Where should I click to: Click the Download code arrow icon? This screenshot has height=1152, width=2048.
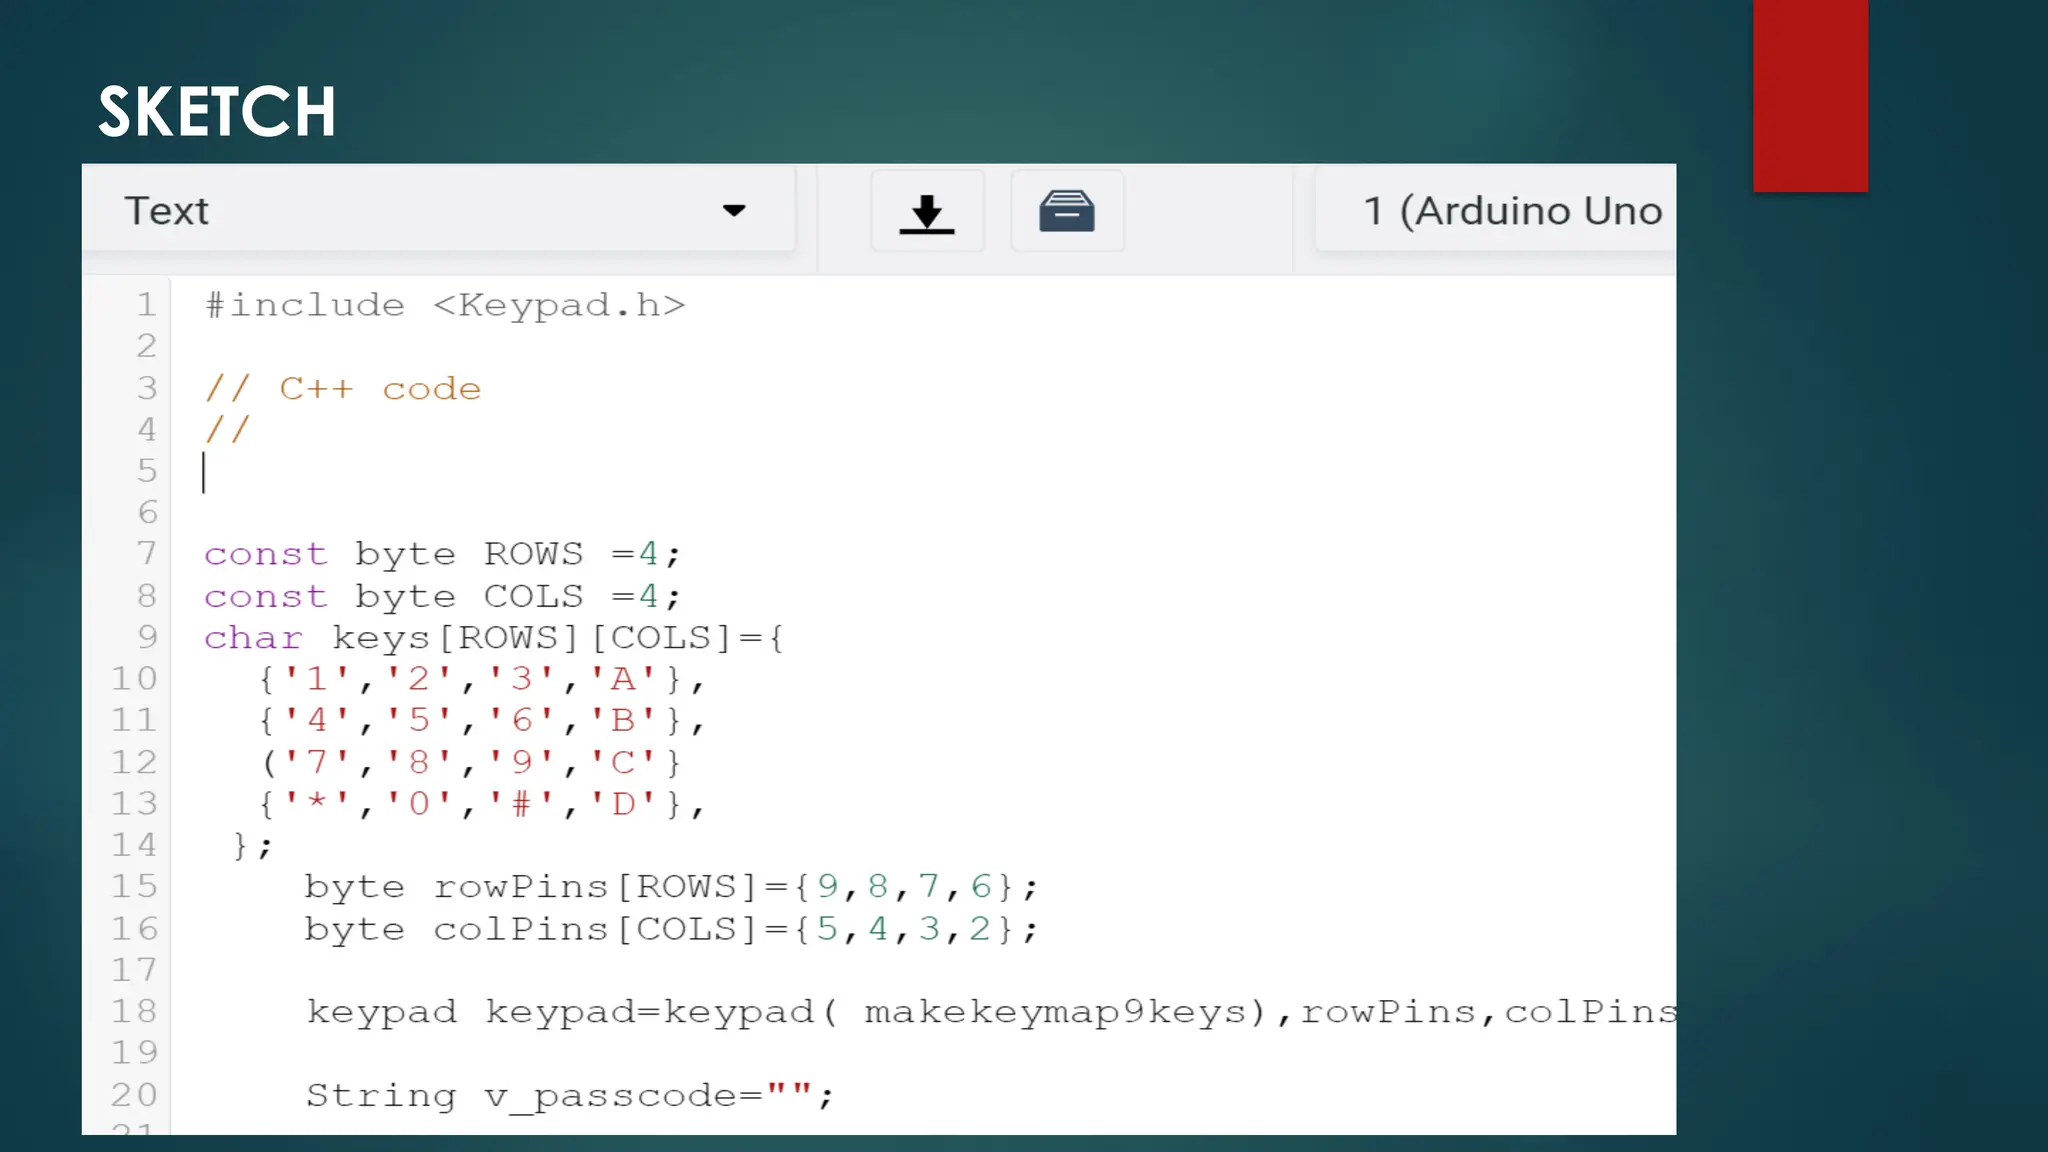pos(927,212)
